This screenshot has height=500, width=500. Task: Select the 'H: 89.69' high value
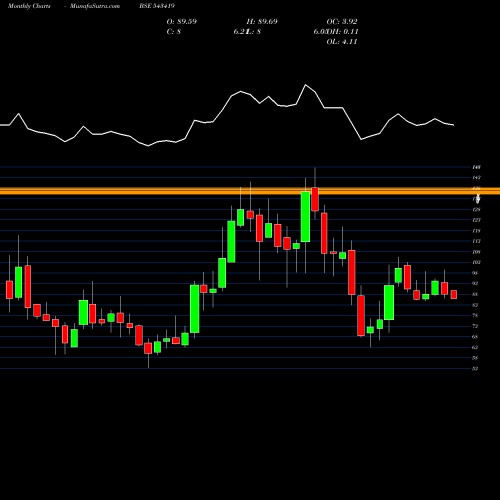pos(262,22)
